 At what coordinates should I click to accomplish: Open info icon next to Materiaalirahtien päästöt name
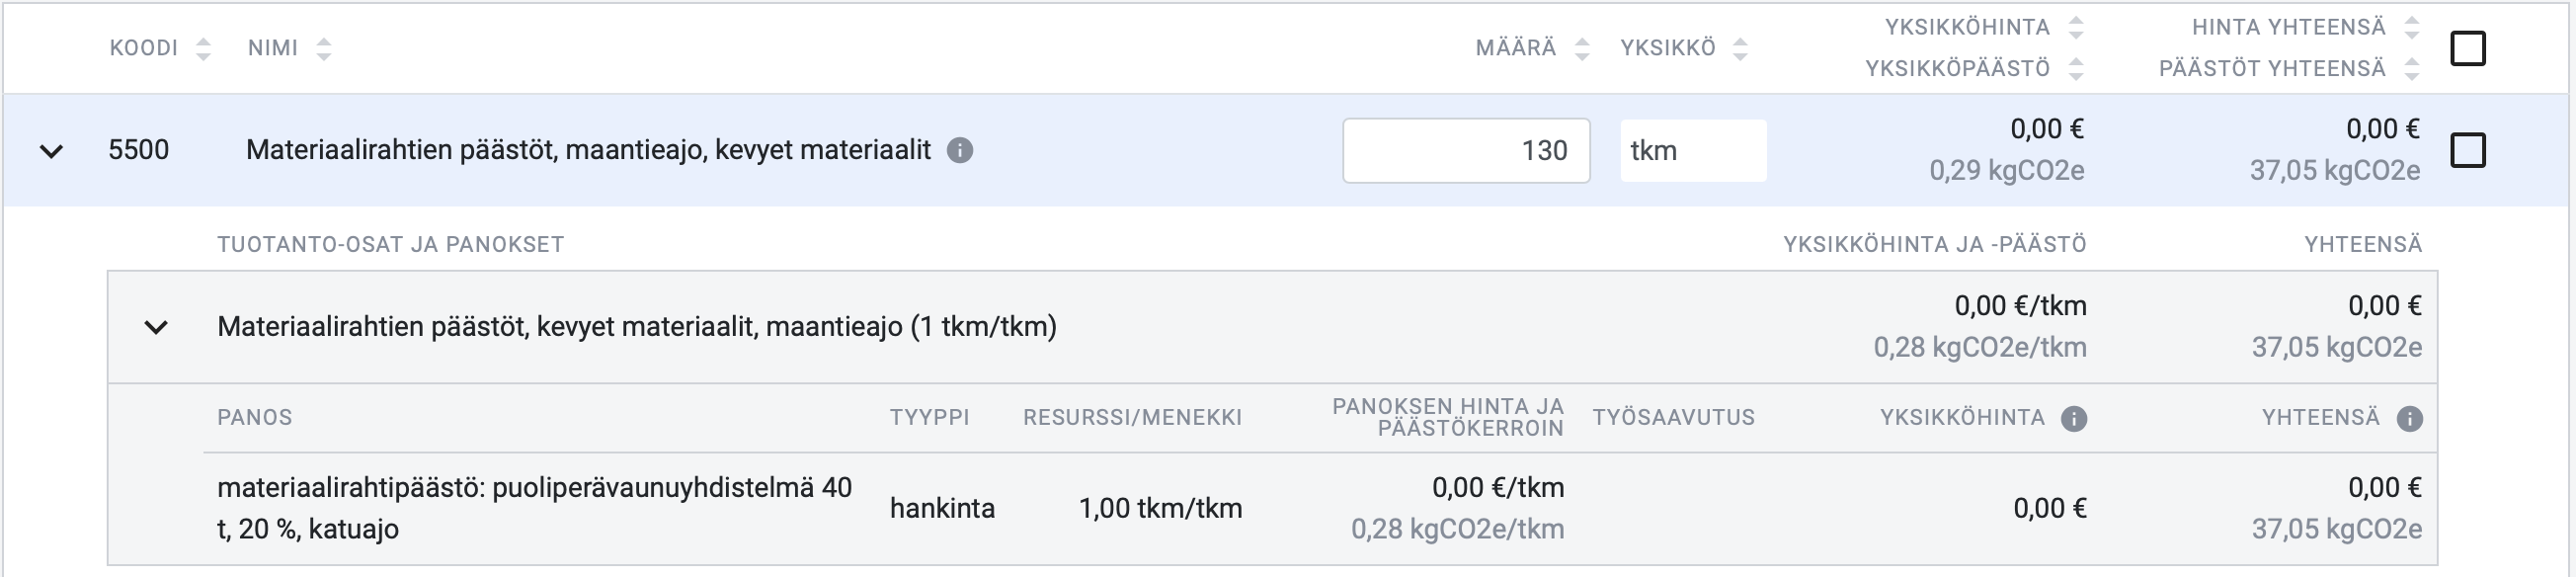pos(960,151)
